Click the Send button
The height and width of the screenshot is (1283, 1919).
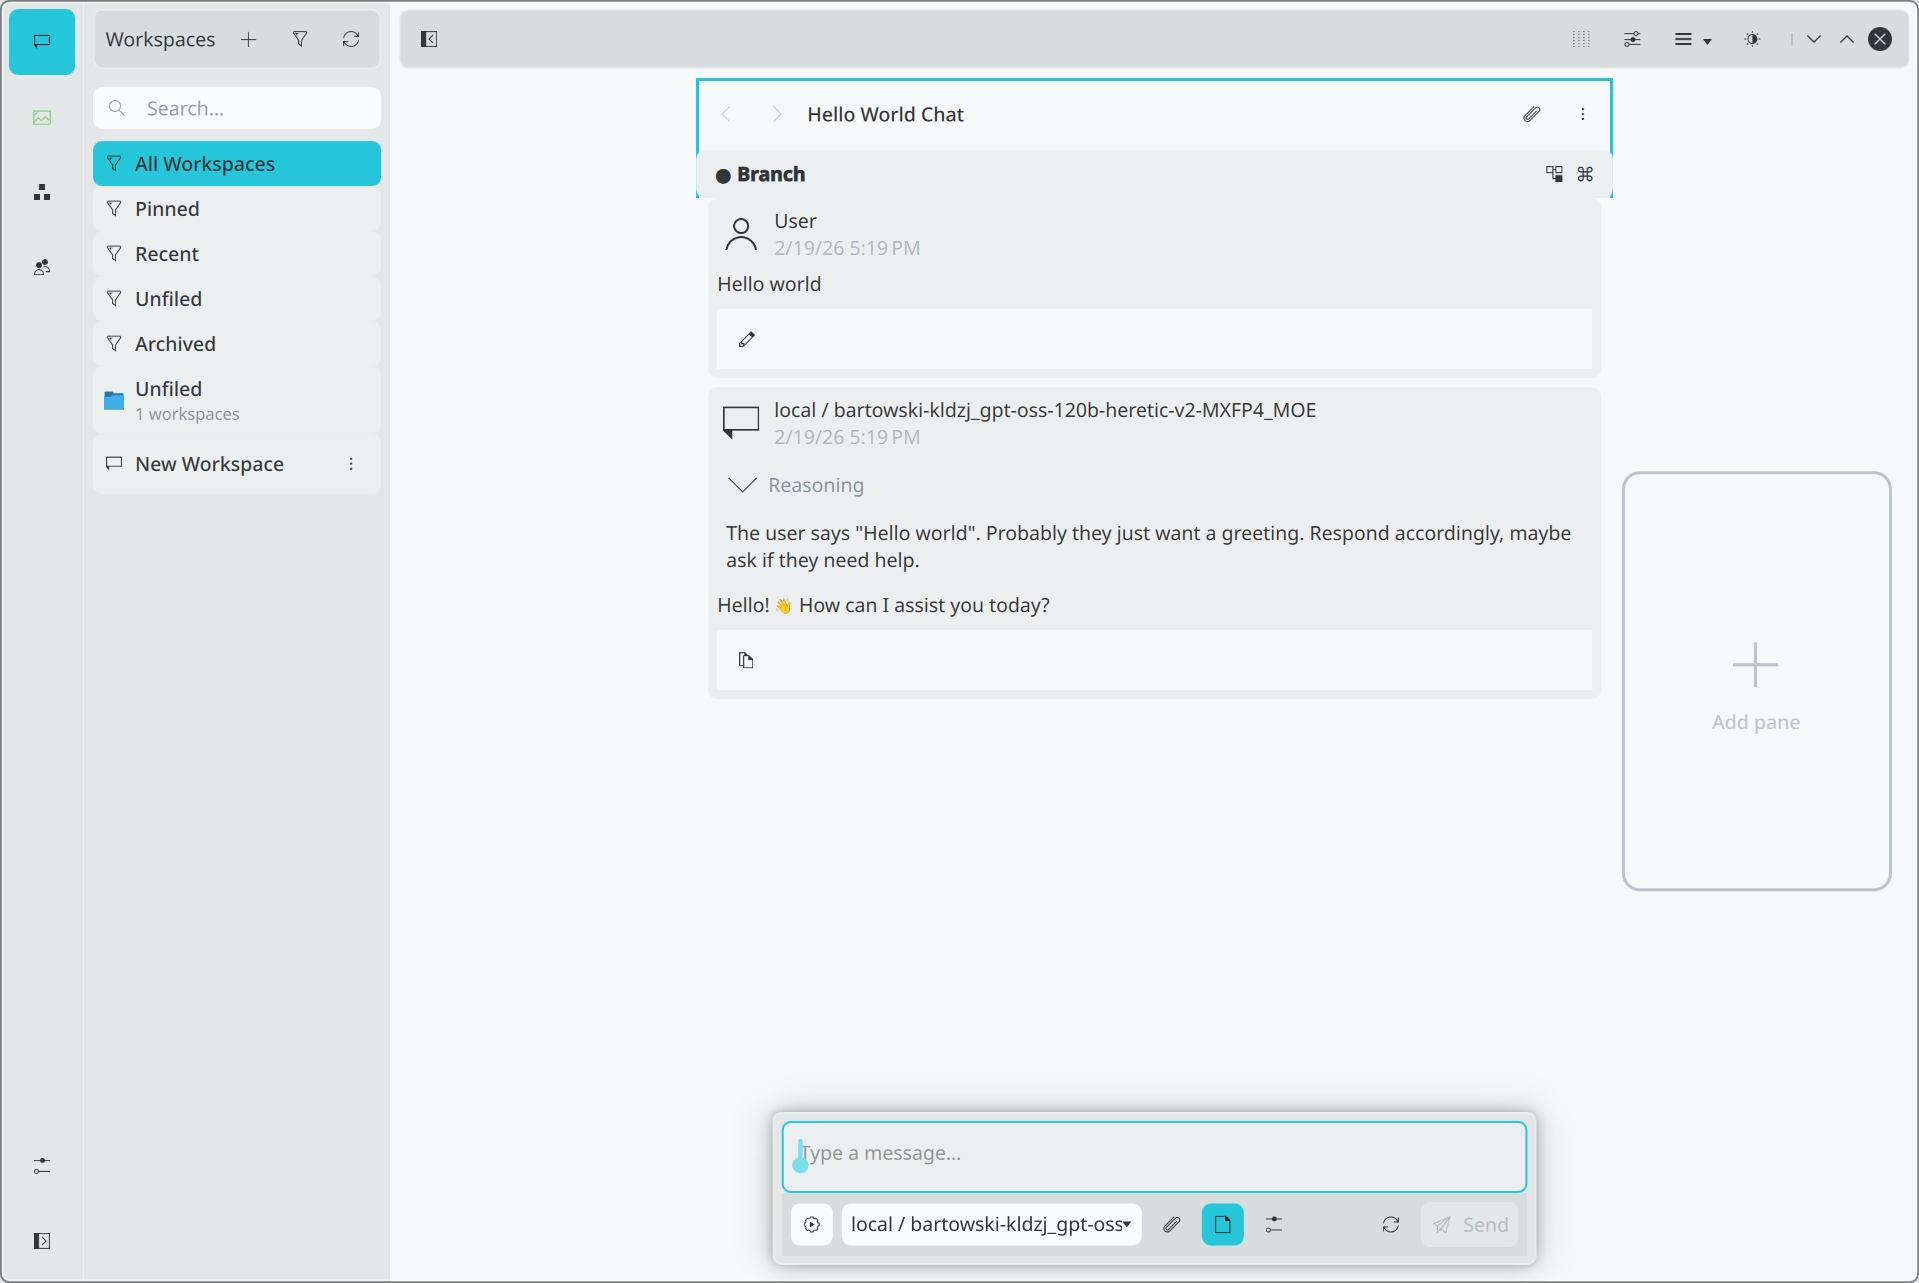1470,1225
